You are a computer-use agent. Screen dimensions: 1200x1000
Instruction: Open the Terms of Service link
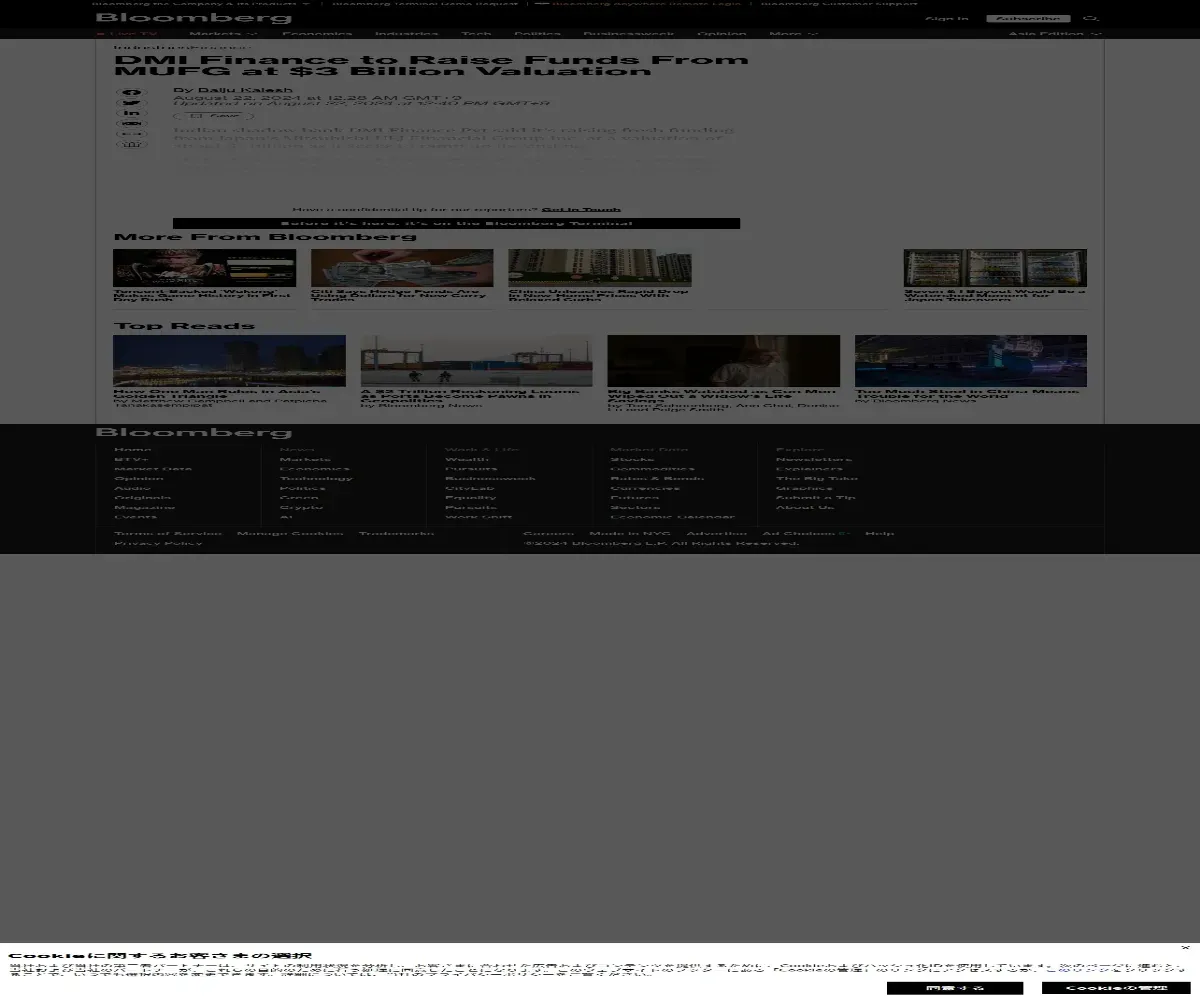coord(168,534)
